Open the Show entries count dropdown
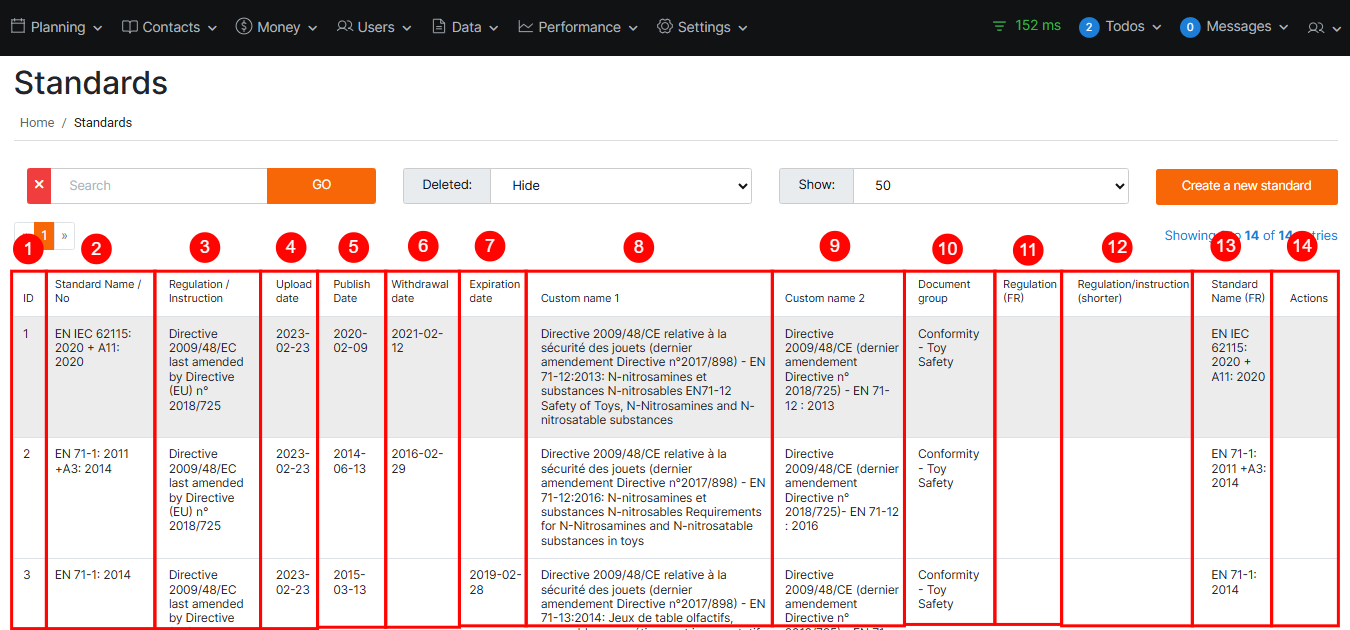The height and width of the screenshot is (630, 1350). (x=990, y=186)
